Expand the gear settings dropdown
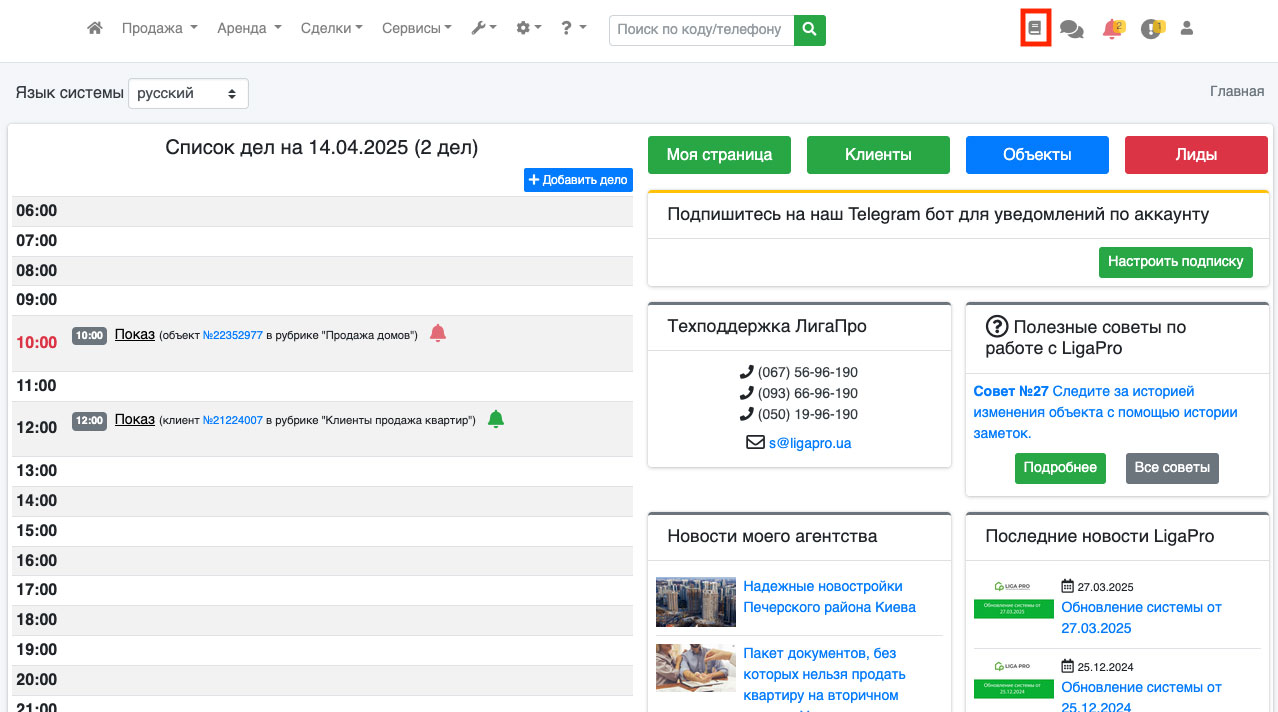This screenshot has width=1278, height=712. point(528,29)
